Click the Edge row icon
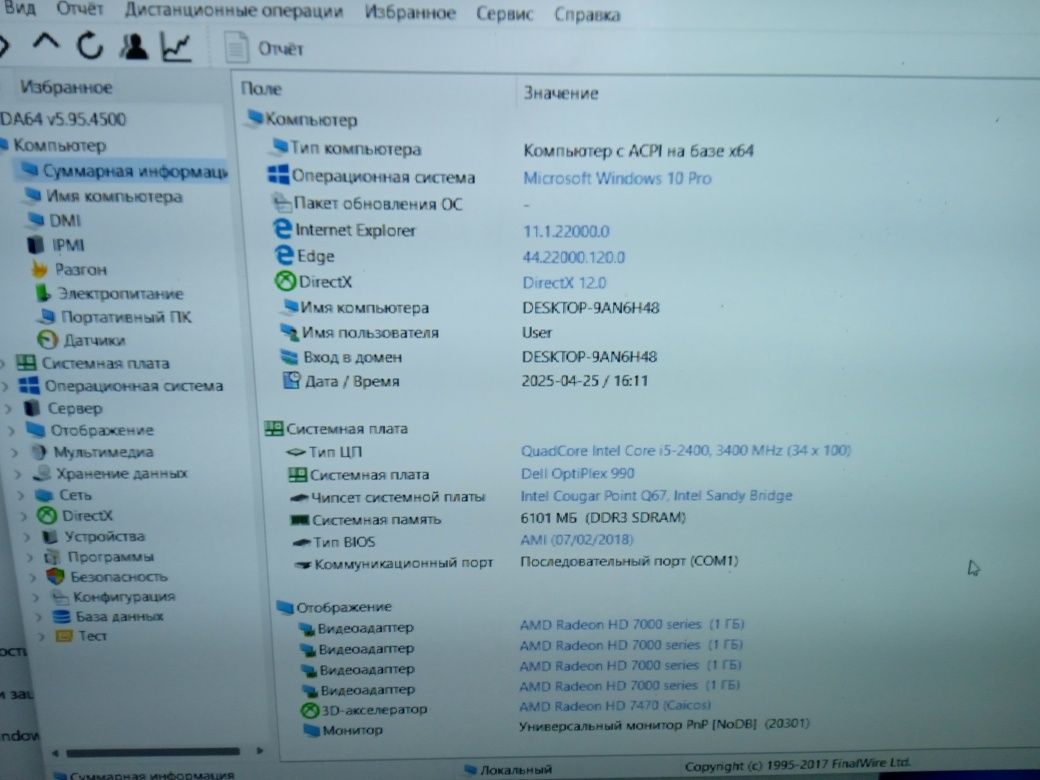The image size is (1040, 780). coord(284,255)
